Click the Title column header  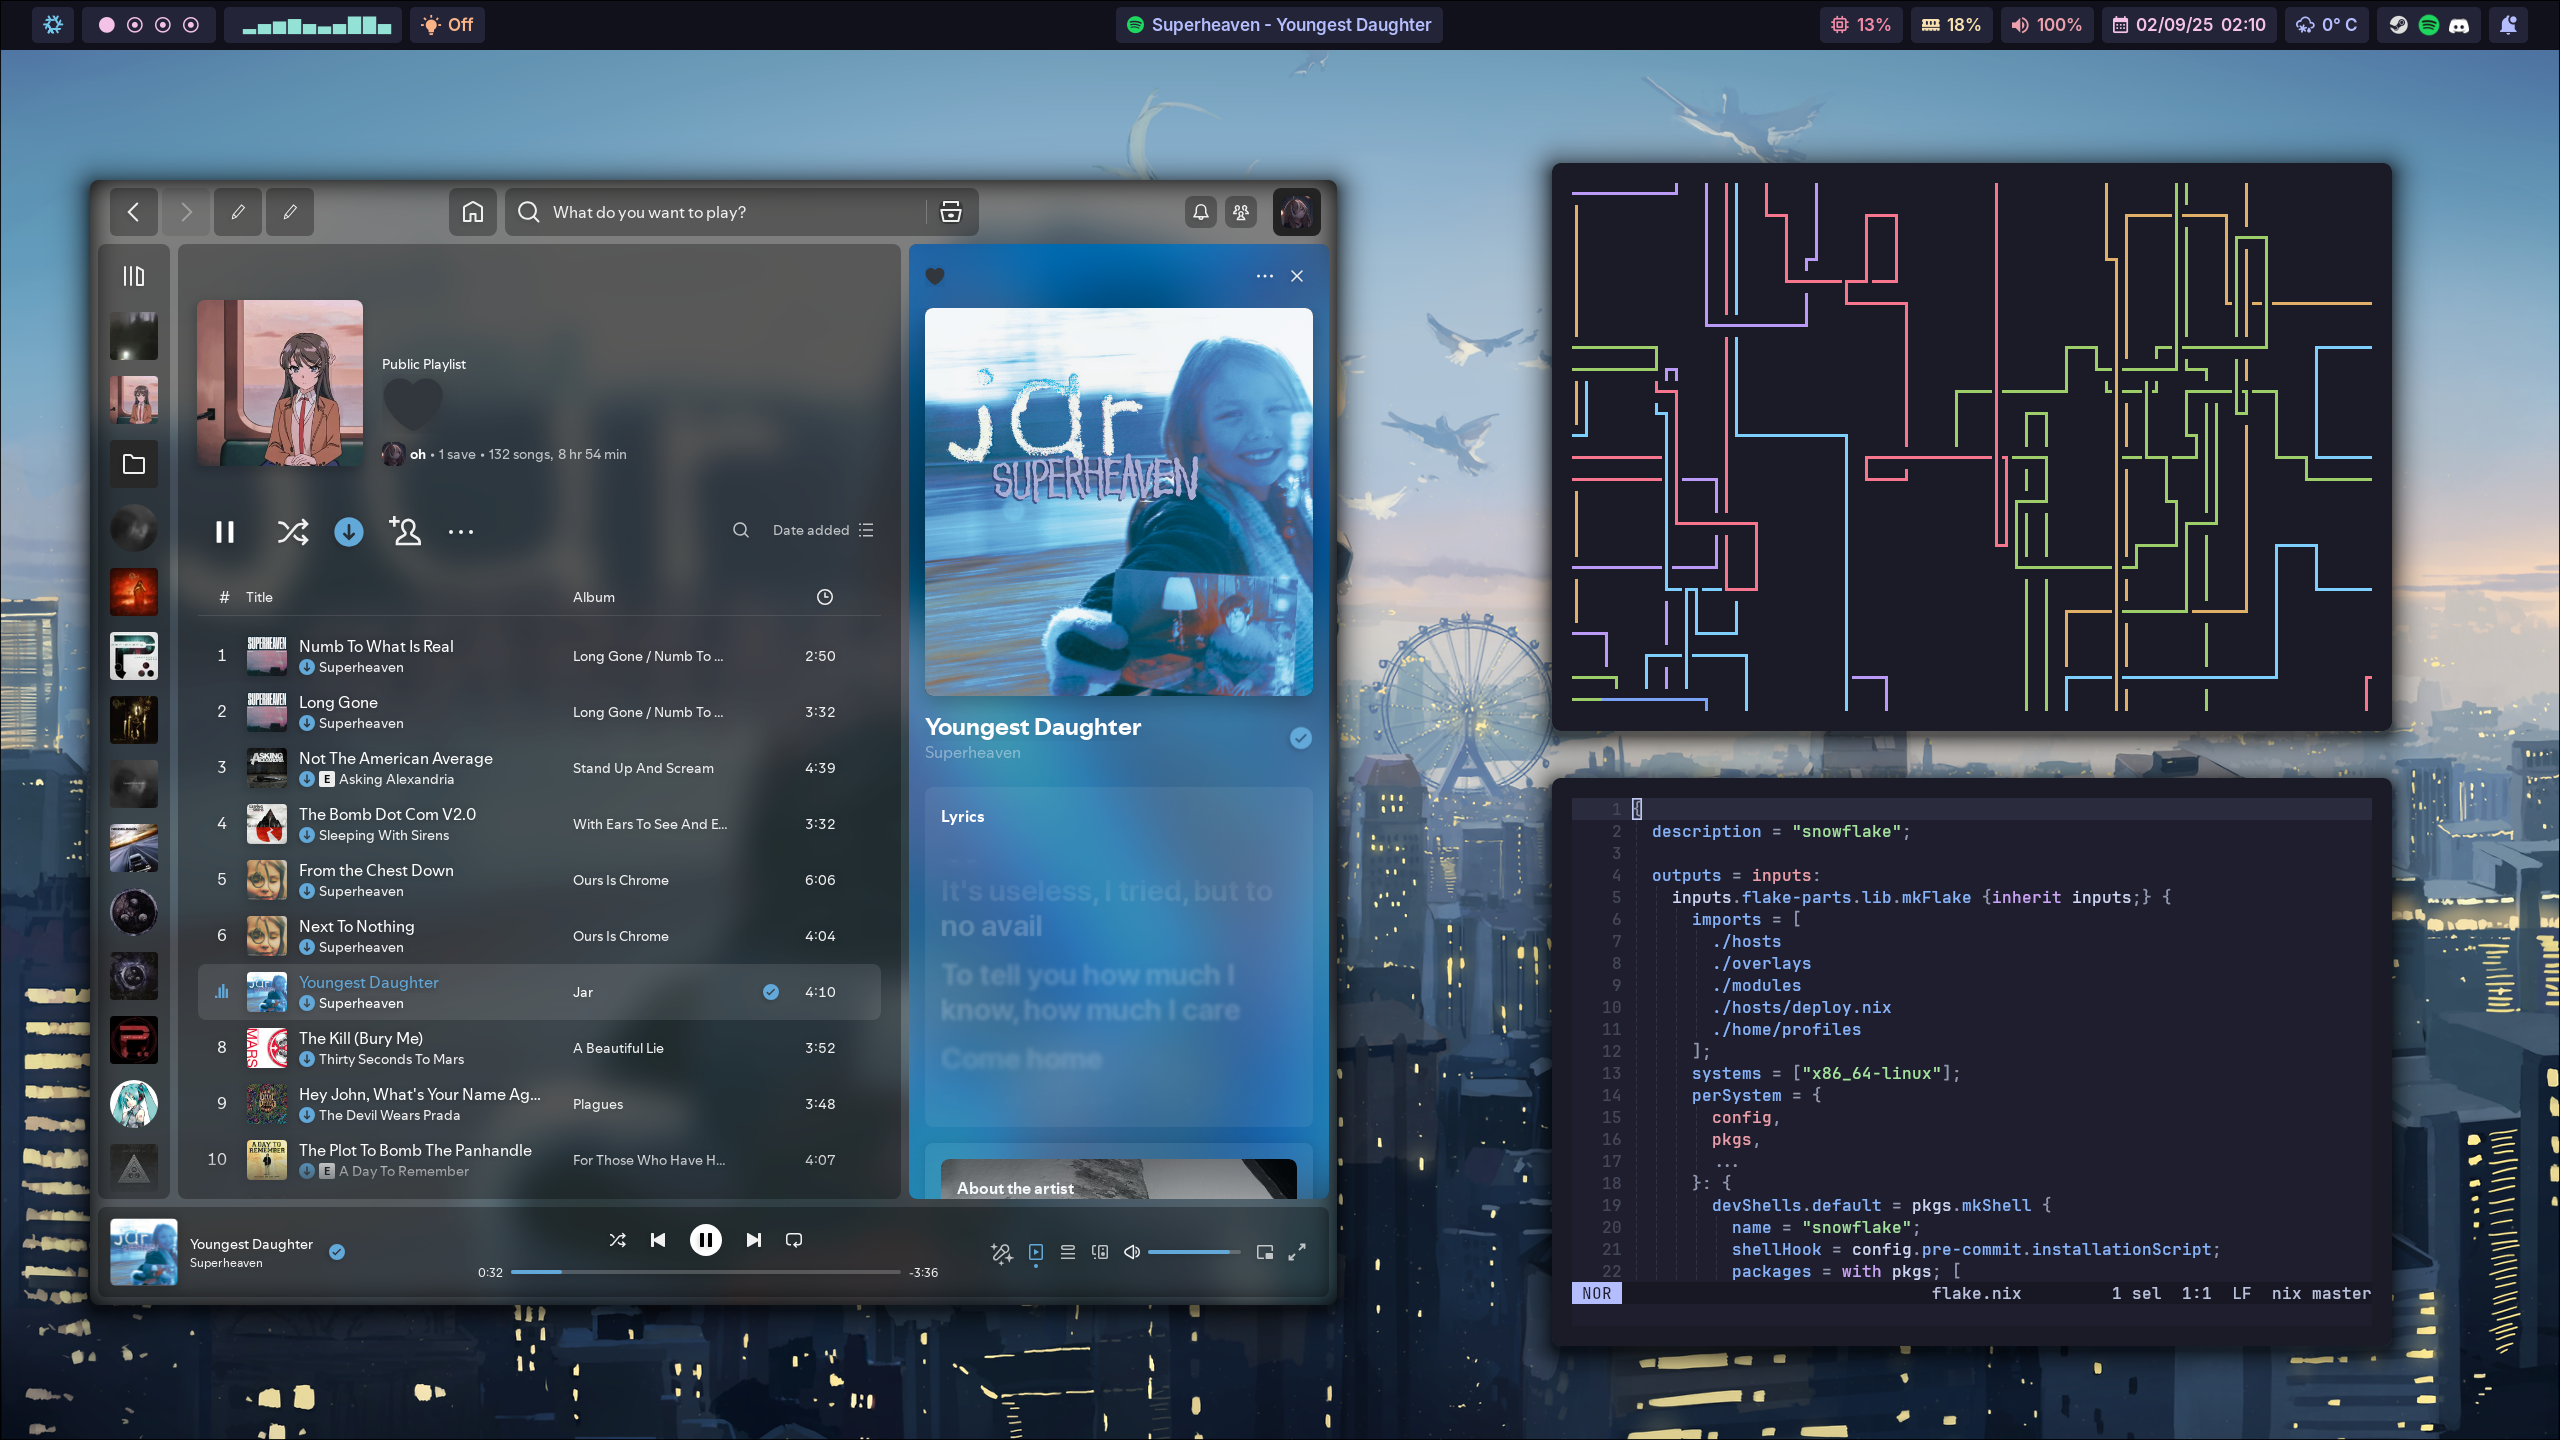(x=259, y=597)
